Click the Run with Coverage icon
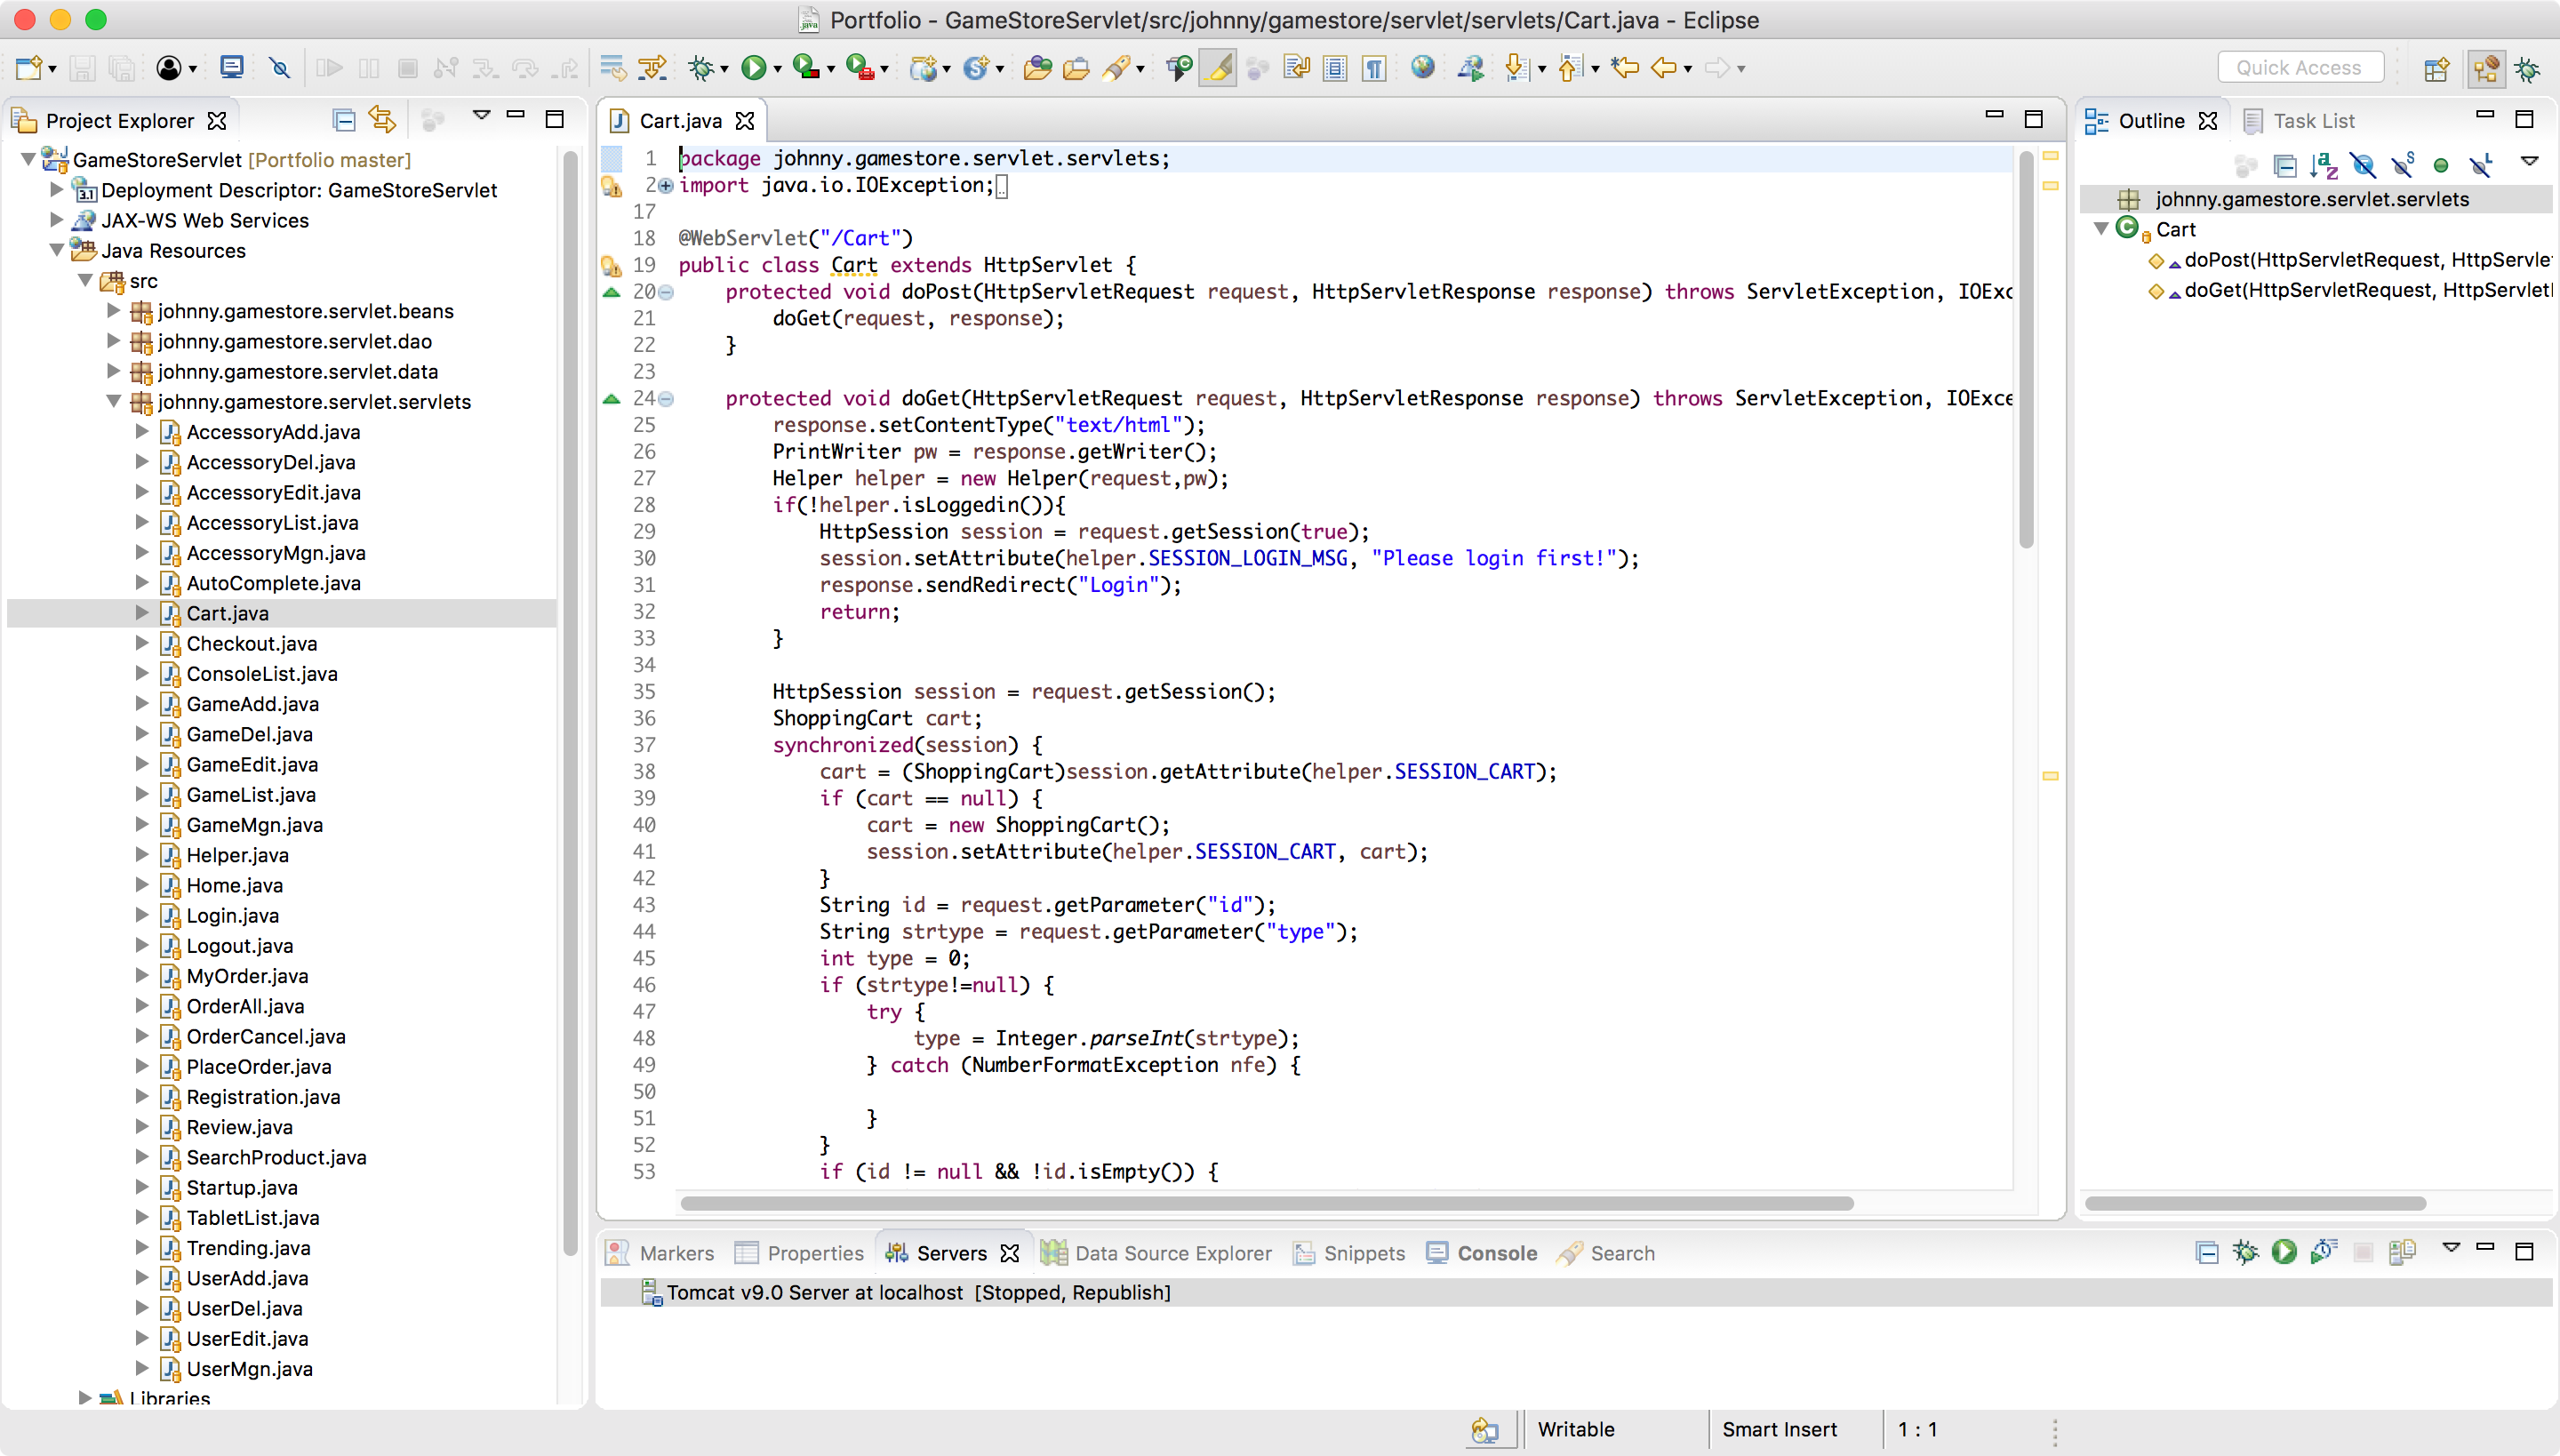Screen dimensions: 2560x1456 [806, 68]
